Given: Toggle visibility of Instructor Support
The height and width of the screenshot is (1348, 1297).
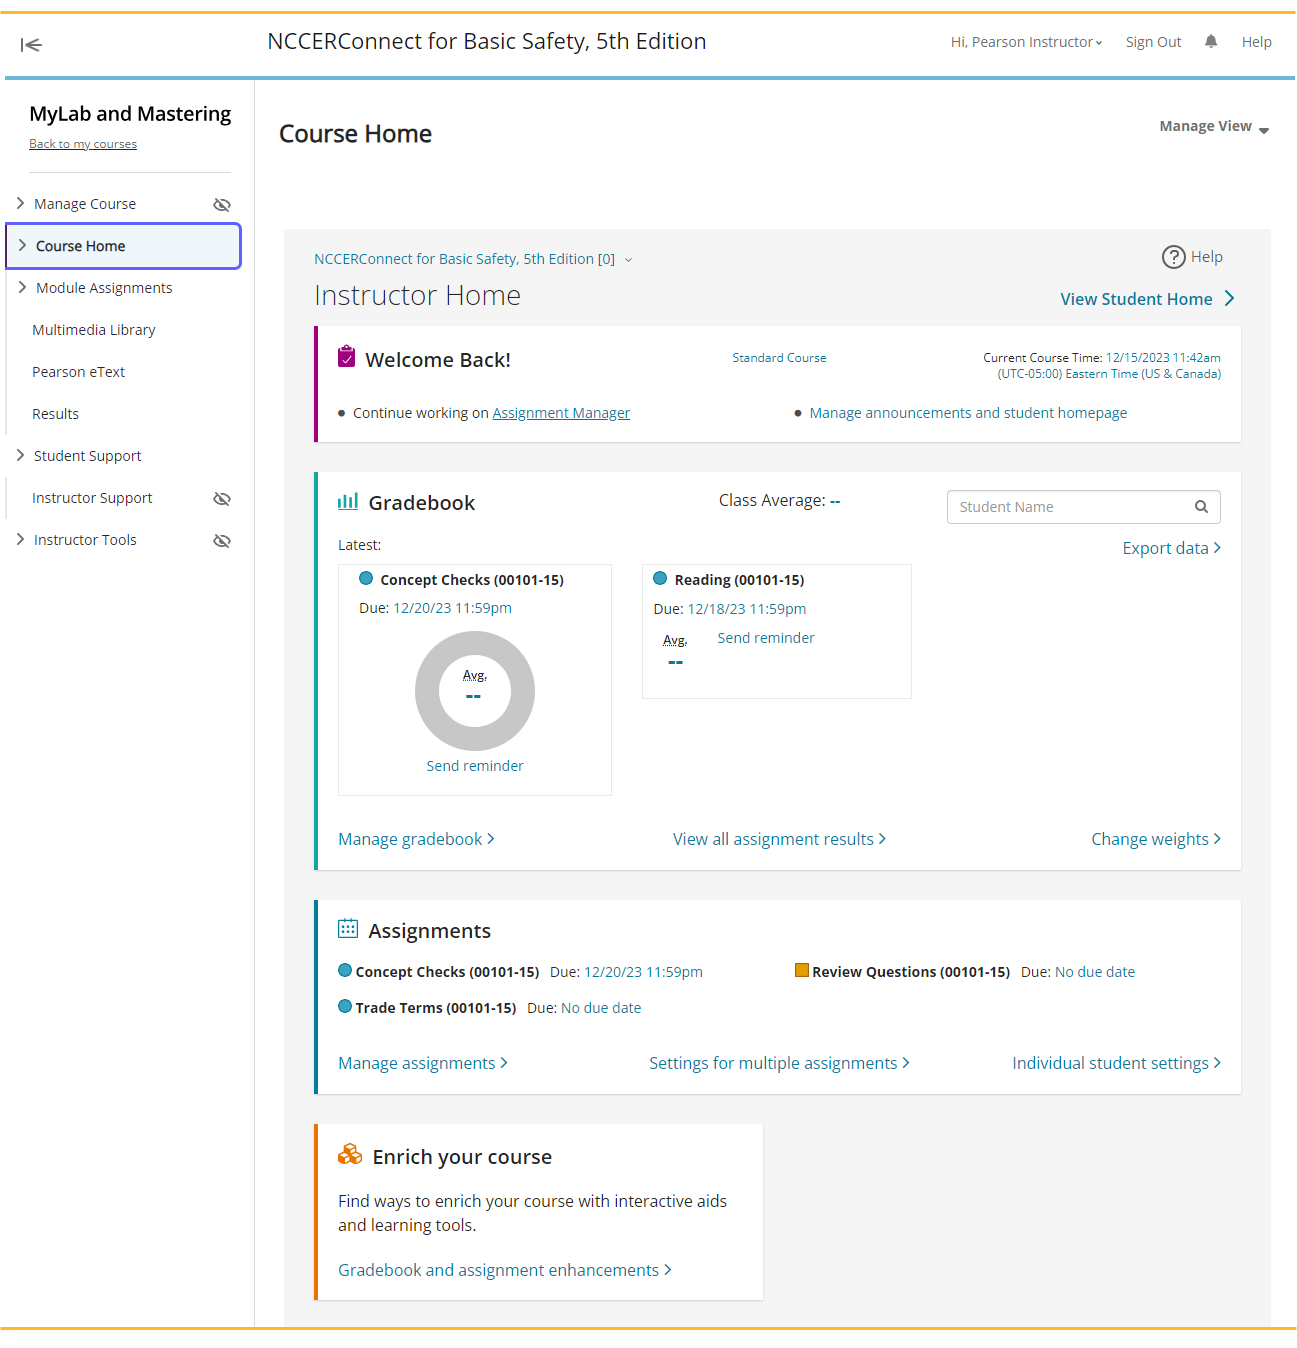Looking at the screenshot, I should coord(222,498).
